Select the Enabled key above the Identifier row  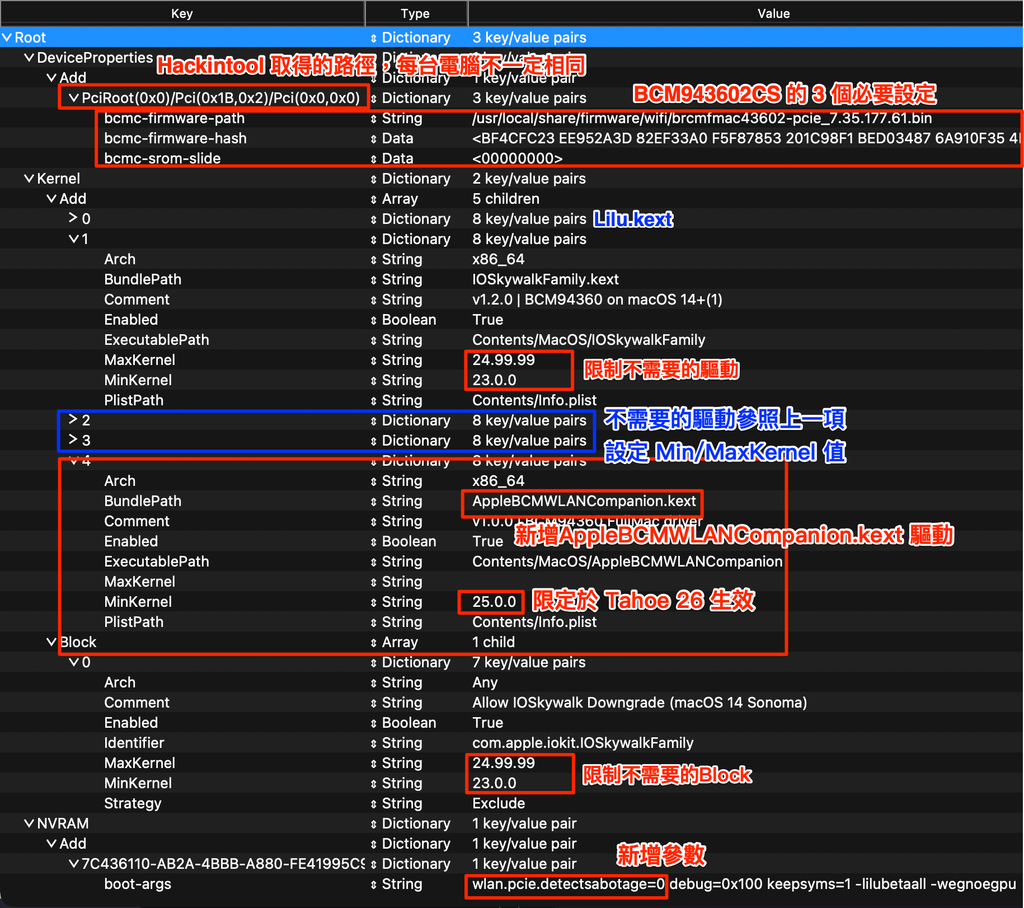pyautogui.click(x=131, y=723)
